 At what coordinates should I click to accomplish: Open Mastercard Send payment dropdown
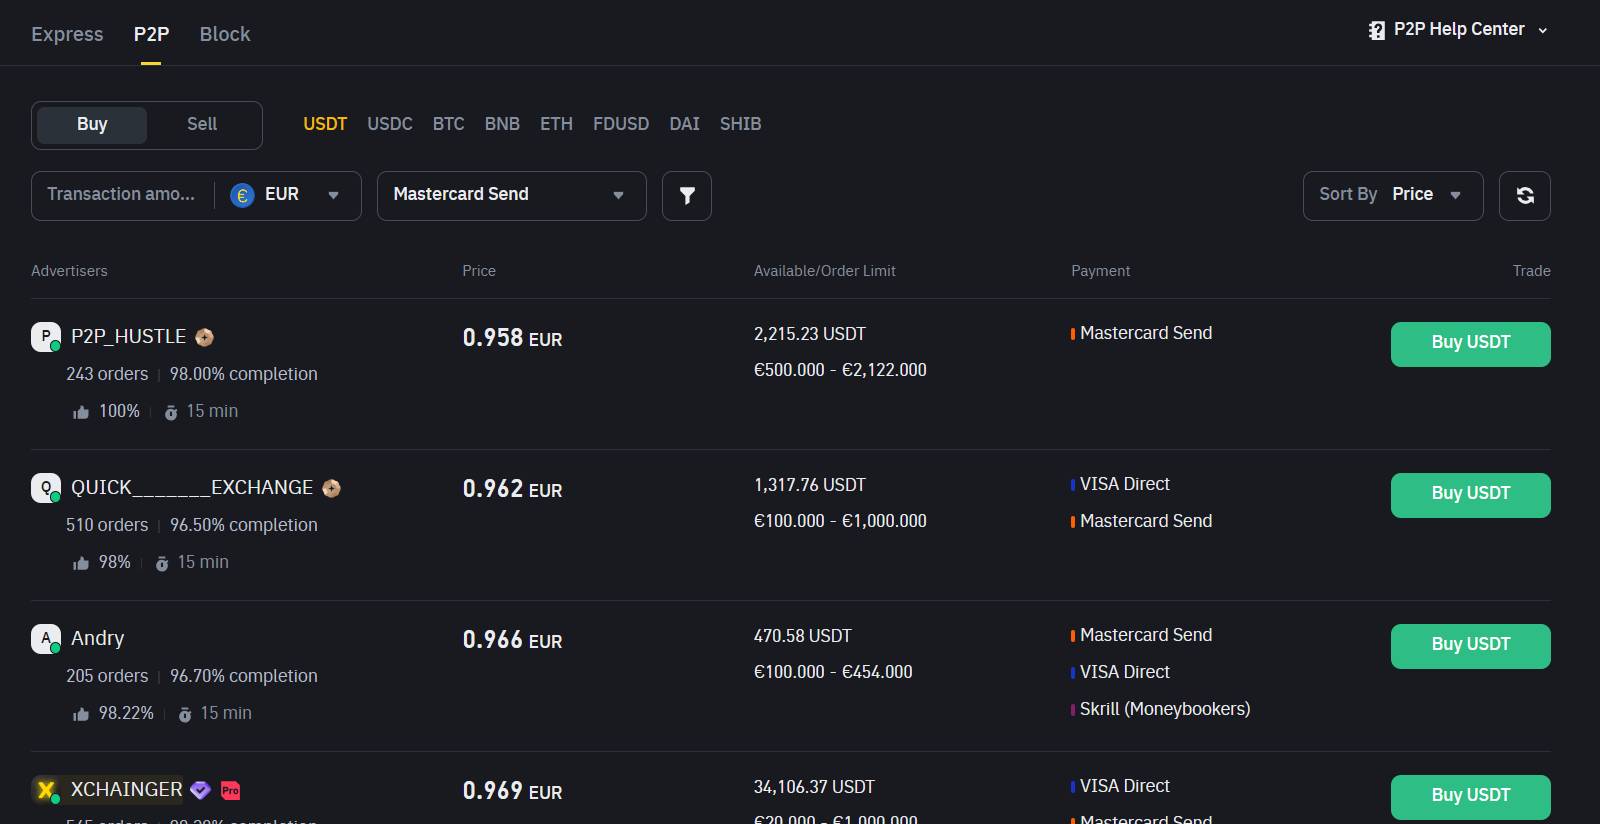point(512,196)
